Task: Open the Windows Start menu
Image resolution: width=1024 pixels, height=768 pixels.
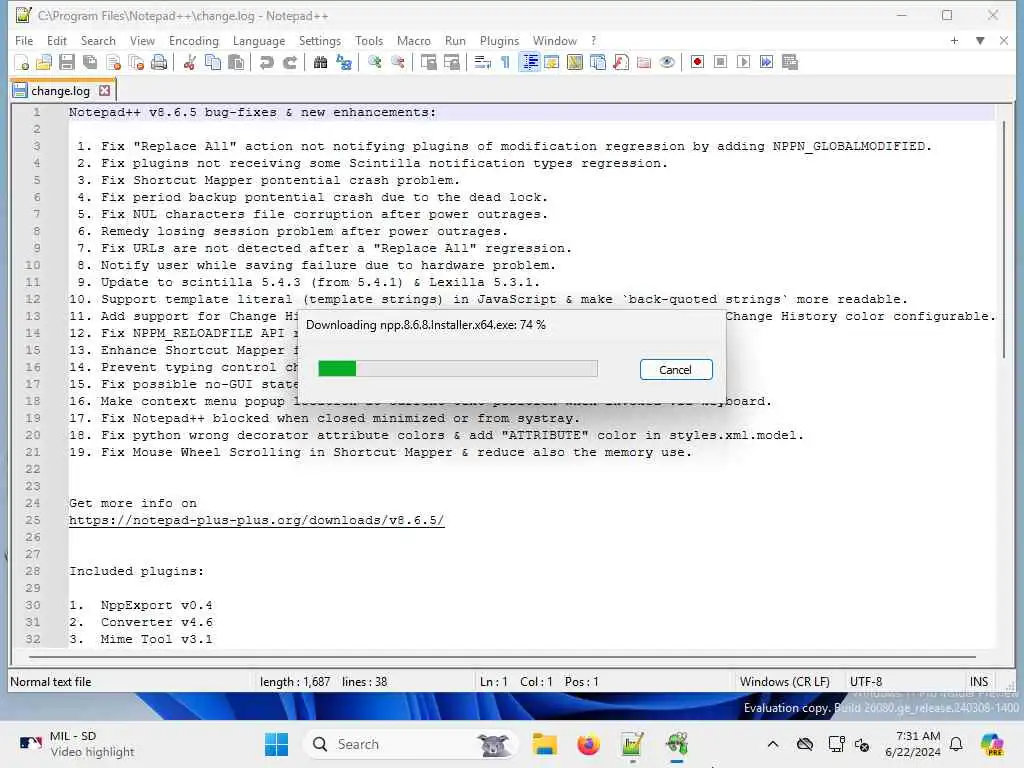Action: (x=276, y=744)
